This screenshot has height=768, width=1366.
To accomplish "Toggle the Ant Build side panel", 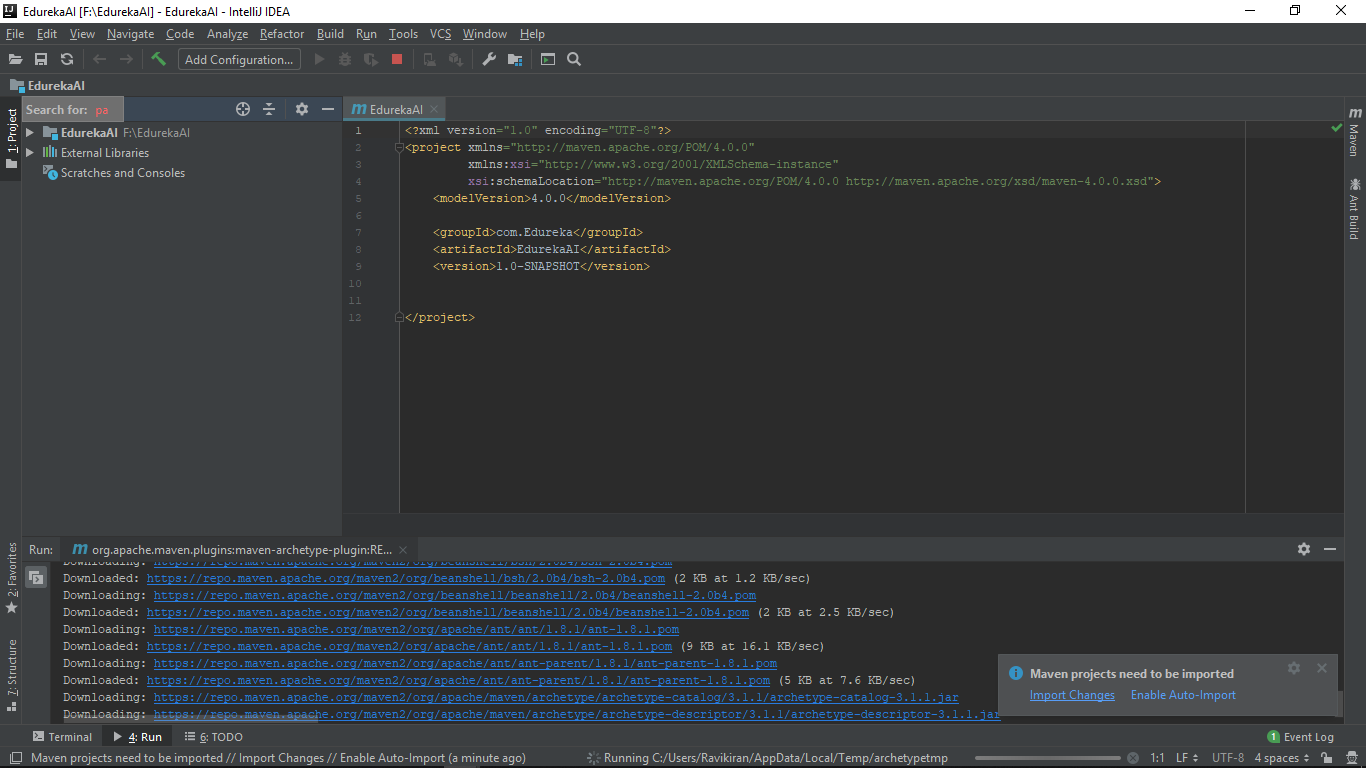I will point(1355,209).
